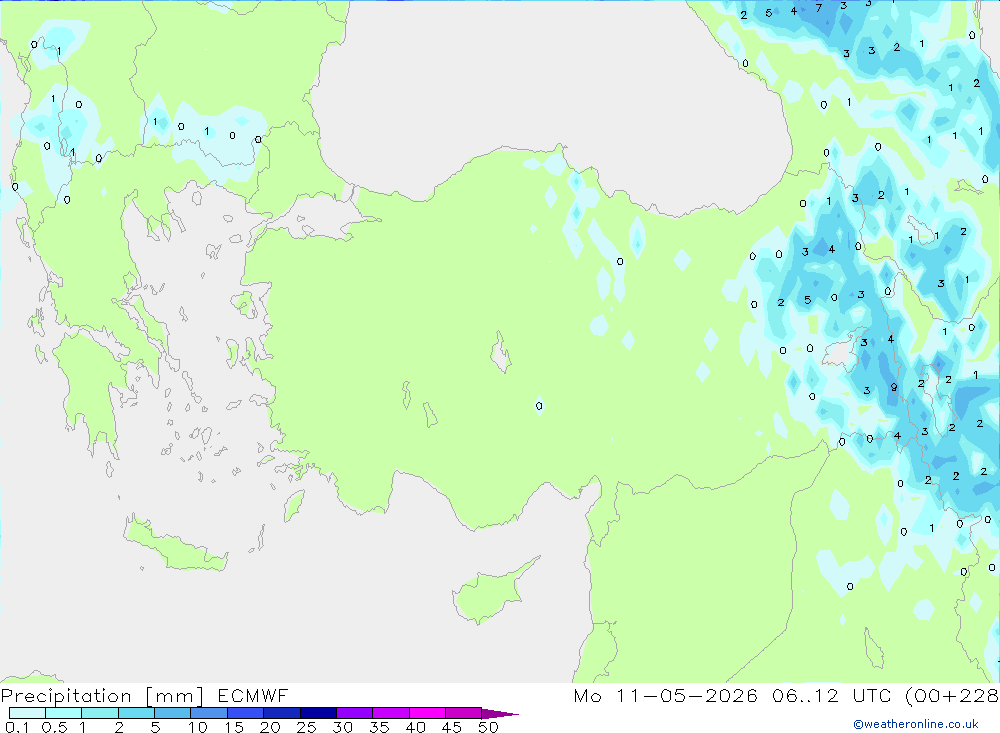This screenshot has width=1000, height=733.
Task: Click the '(00+228' forecast offset text
Action: click(x=952, y=695)
